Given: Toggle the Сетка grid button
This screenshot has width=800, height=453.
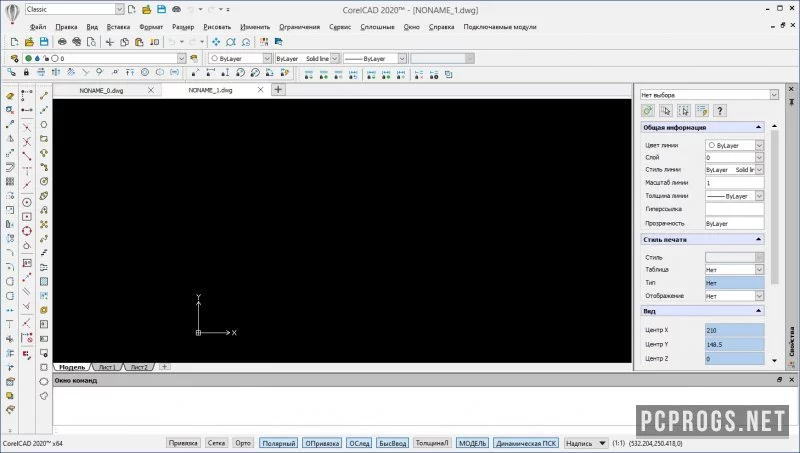Looking at the screenshot, I should pos(216,443).
